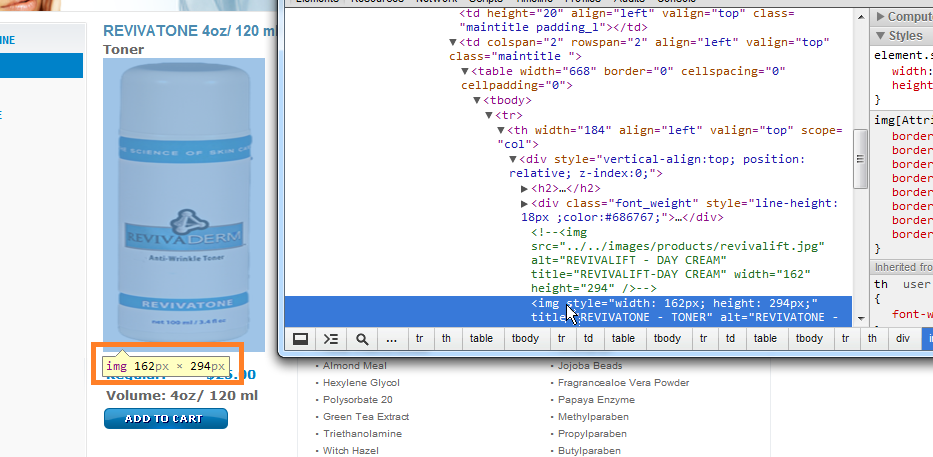Screen dimensions: 933x457
Task: Expand the div class font_weight node
Action: (x=526, y=203)
